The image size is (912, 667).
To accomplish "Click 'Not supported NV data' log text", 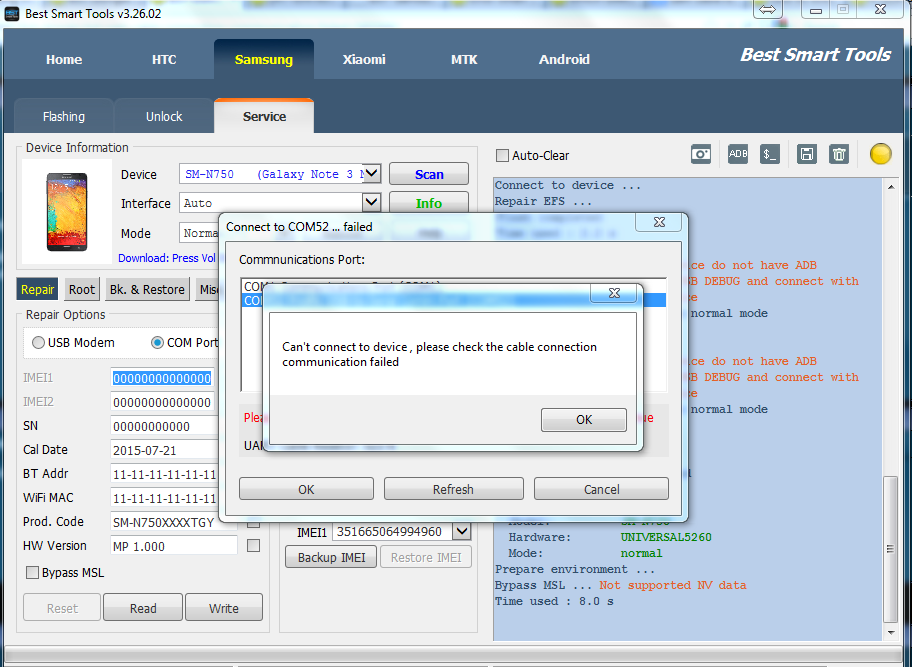I will coord(673,585).
